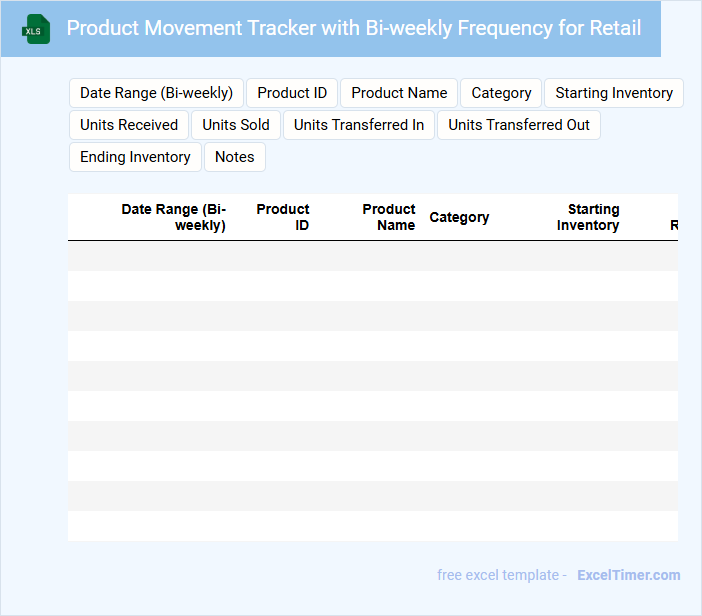Select the Units Transferred Out tag
Viewport: 702px width, 616px height.
click(519, 125)
